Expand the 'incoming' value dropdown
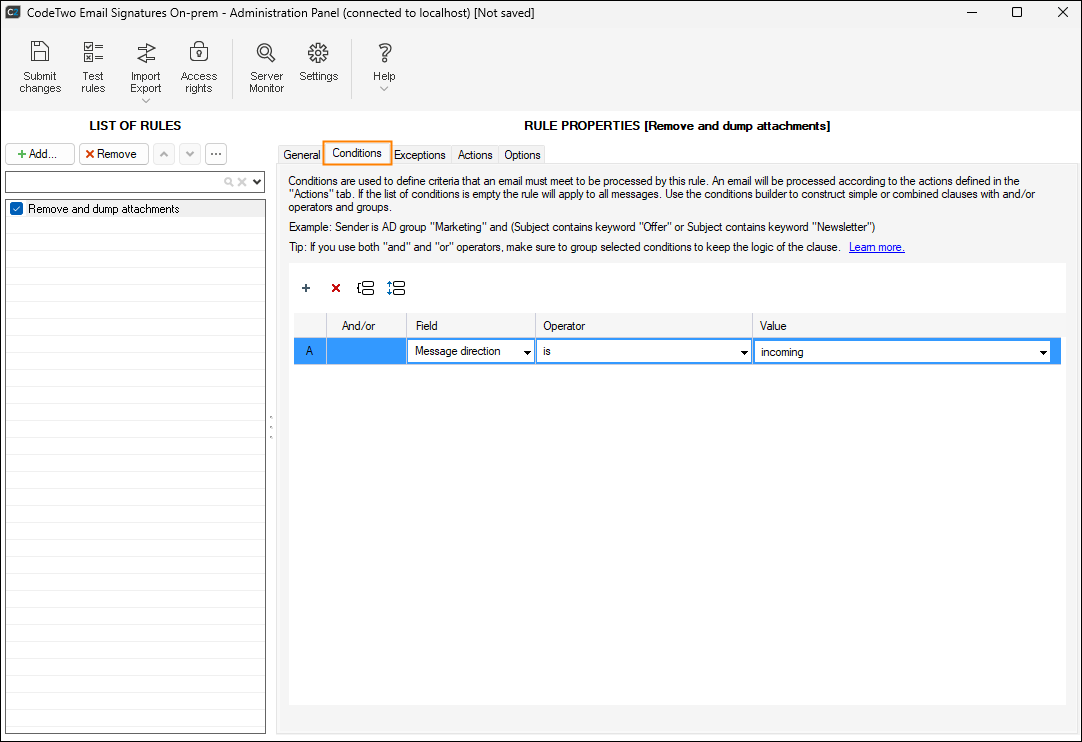This screenshot has height=742, width=1082. [1043, 352]
